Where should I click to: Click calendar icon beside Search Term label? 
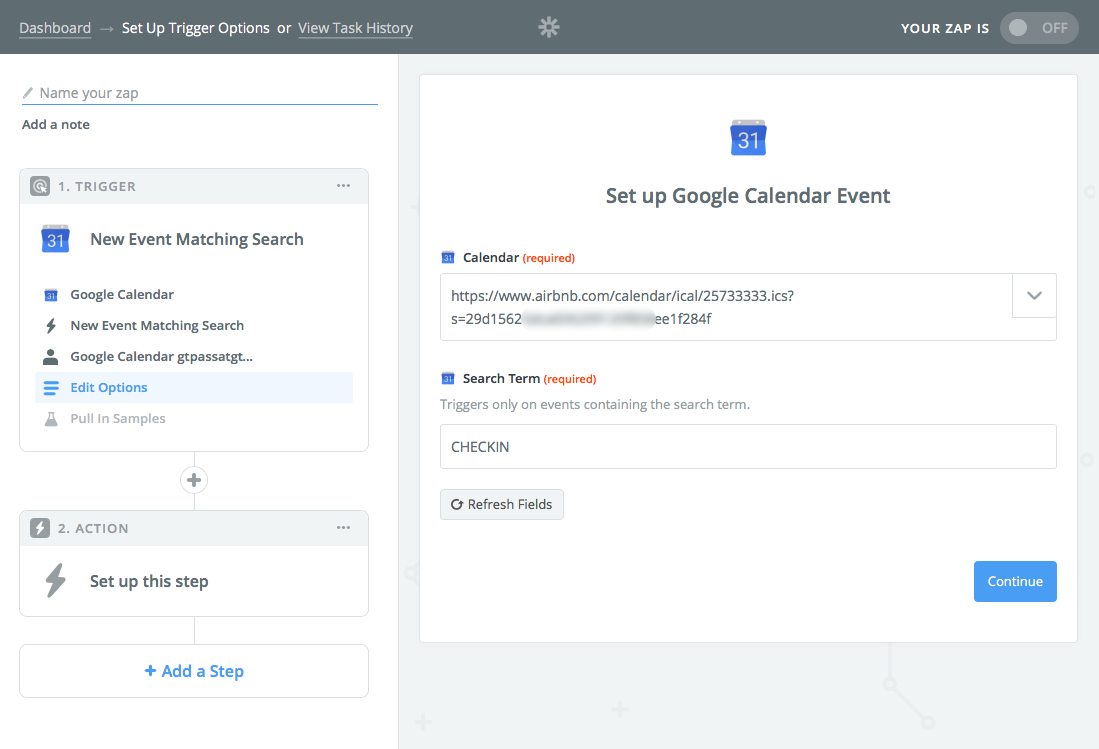448,378
